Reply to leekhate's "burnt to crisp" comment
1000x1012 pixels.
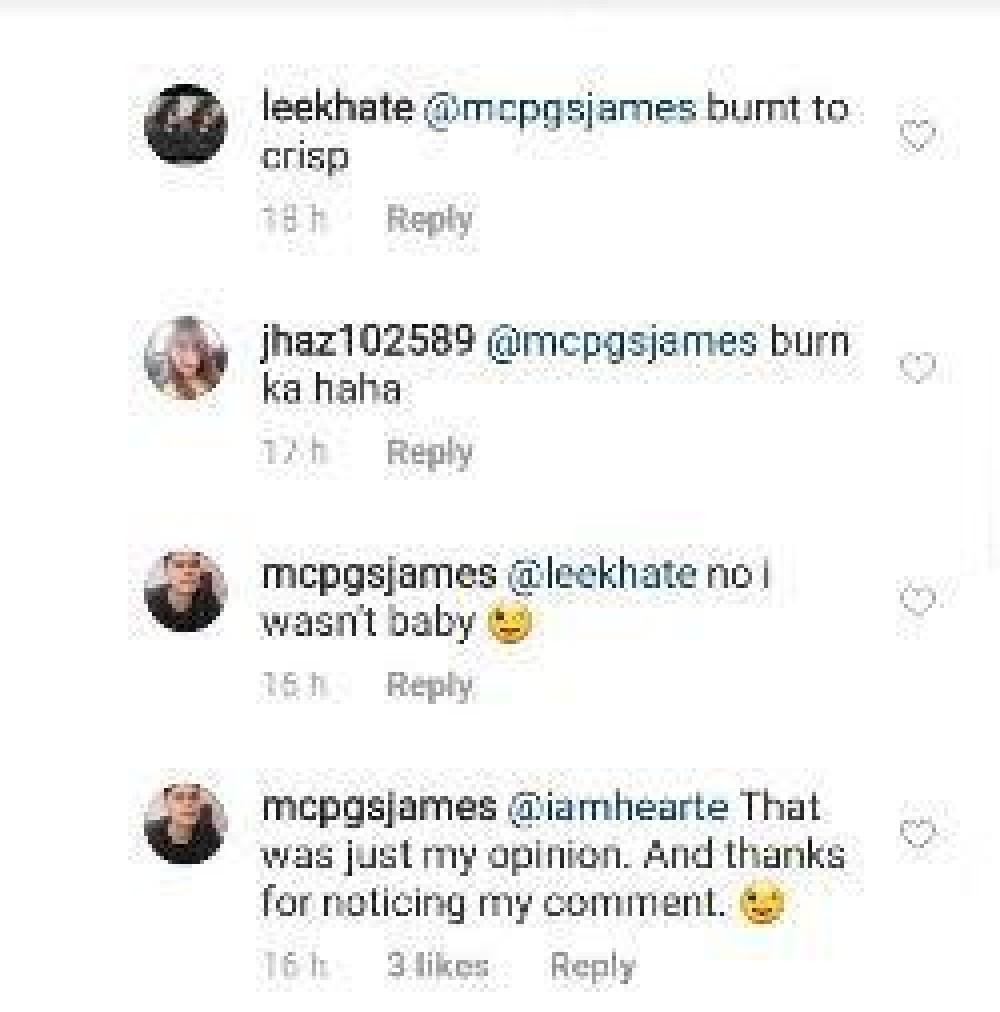pos(429,219)
